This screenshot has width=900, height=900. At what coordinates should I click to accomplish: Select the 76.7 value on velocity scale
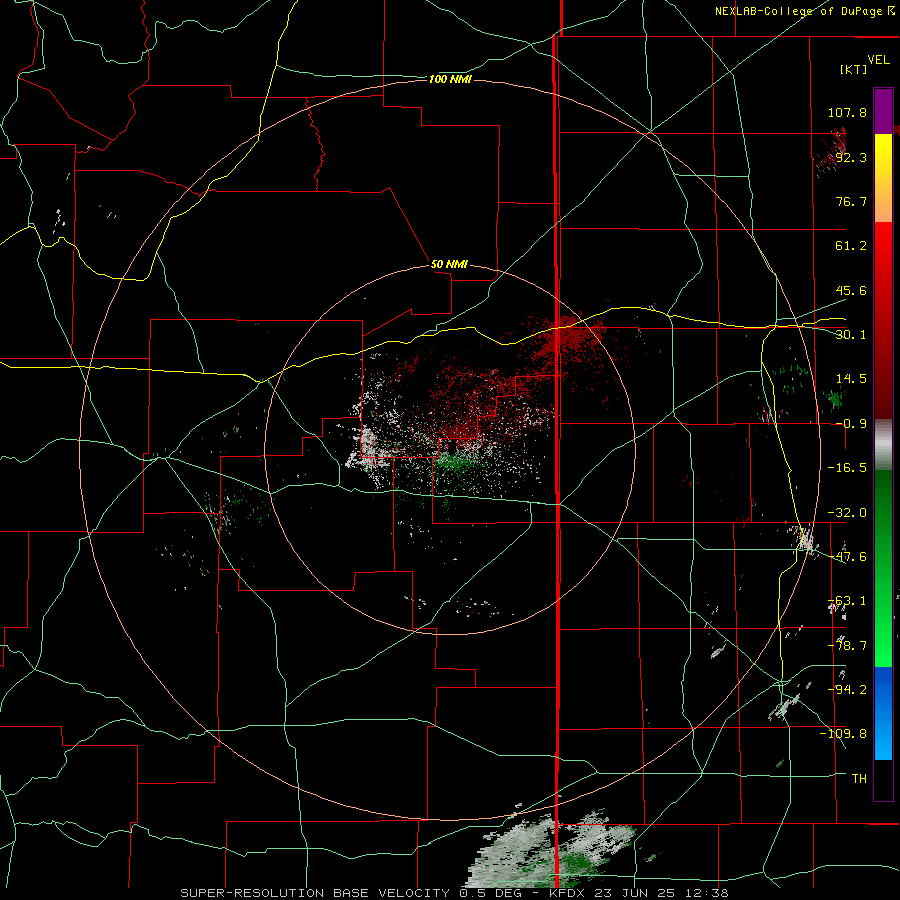pyautogui.click(x=851, y=201)
